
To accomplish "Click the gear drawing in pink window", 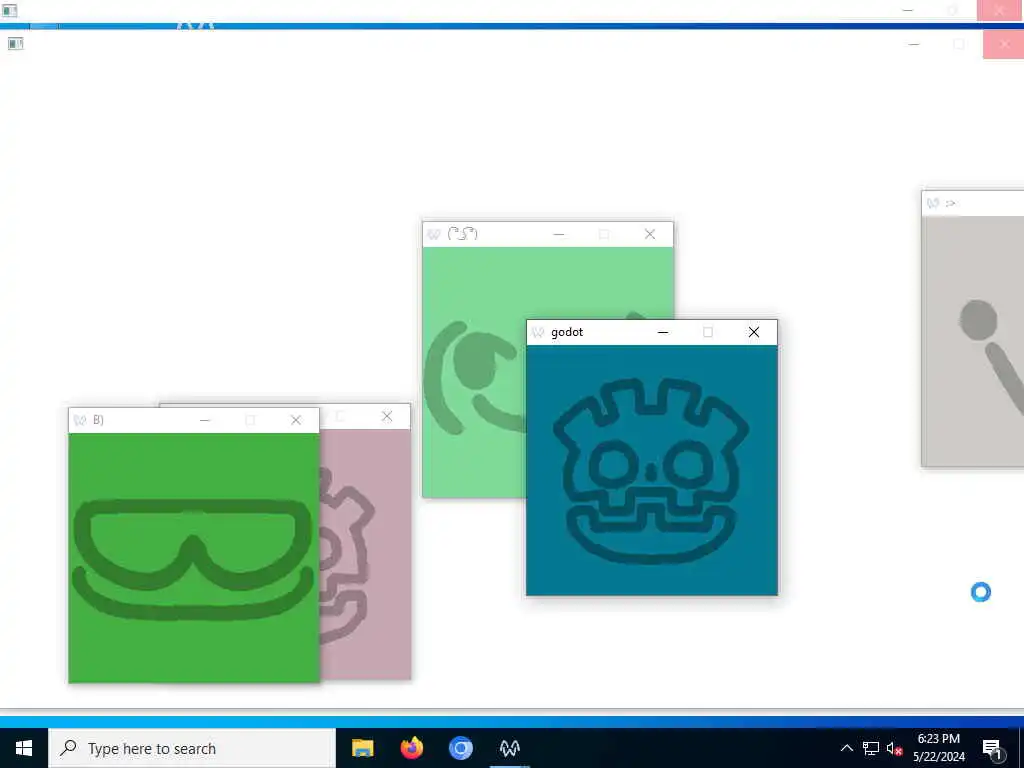I will [x=347, y=556].
